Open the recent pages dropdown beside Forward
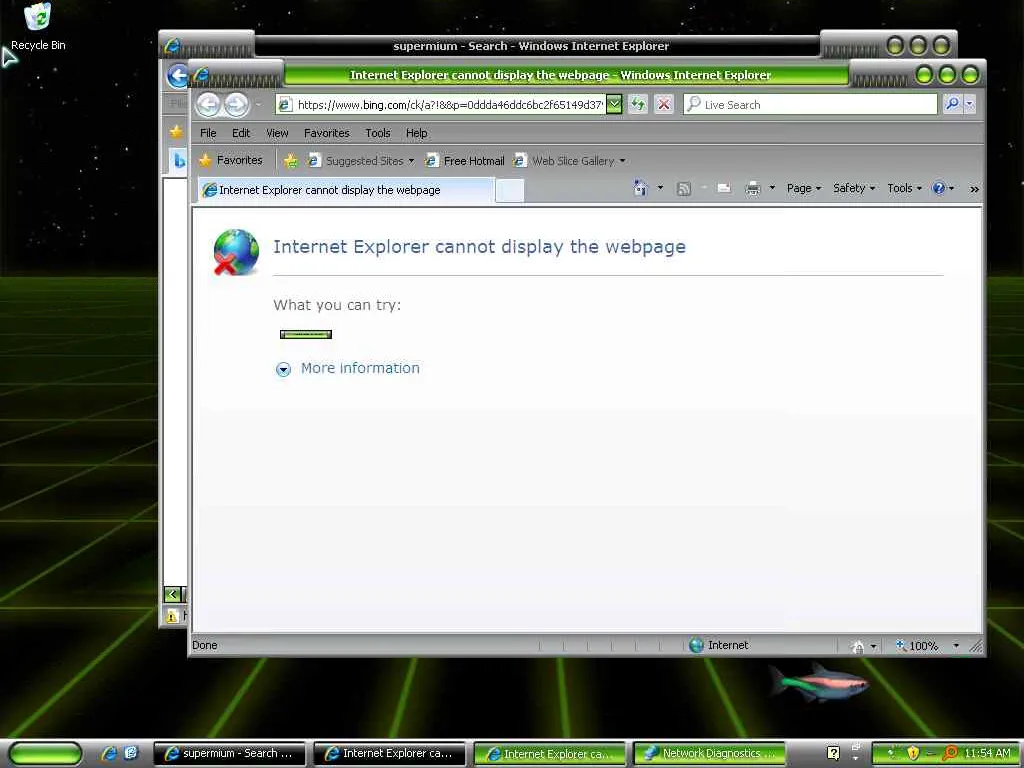1024x768 pixels. [259, 104]
